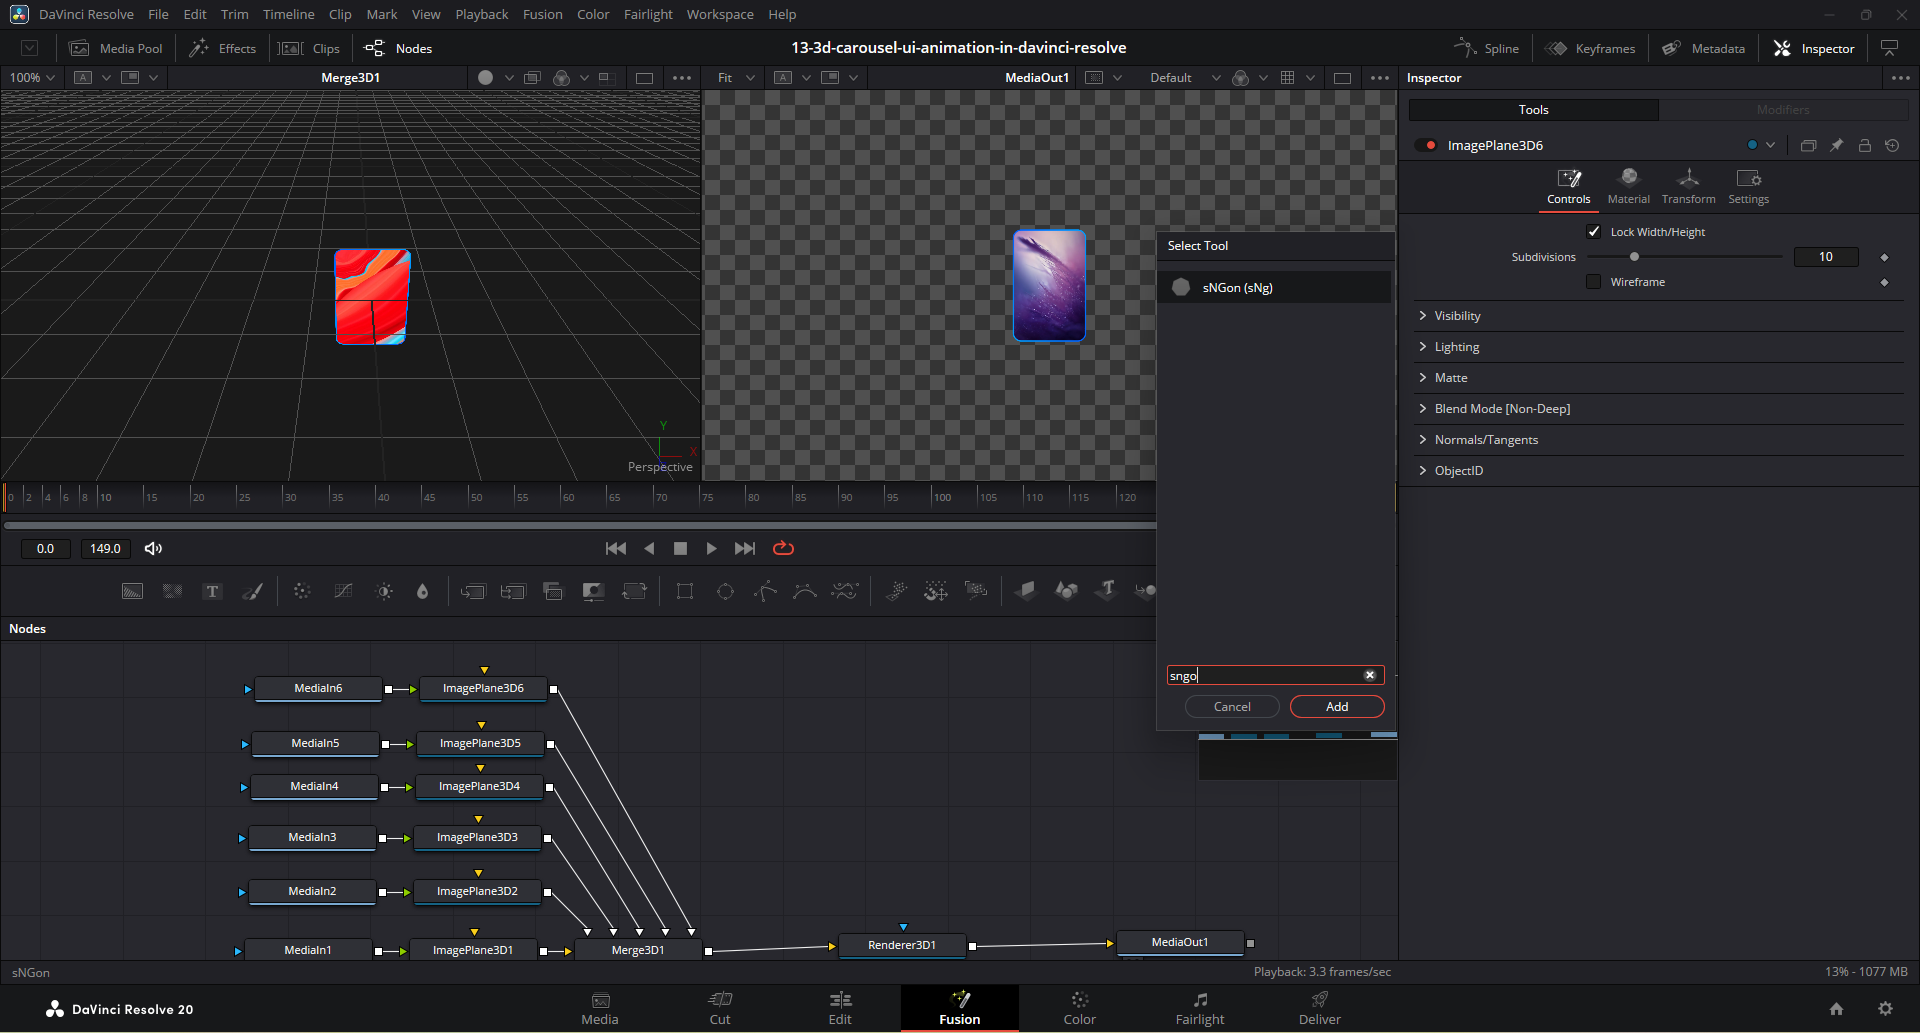Lock the ImagePlane3D6 tool controls
The image size is (1920, 1033).
[x=1865, y=145]
